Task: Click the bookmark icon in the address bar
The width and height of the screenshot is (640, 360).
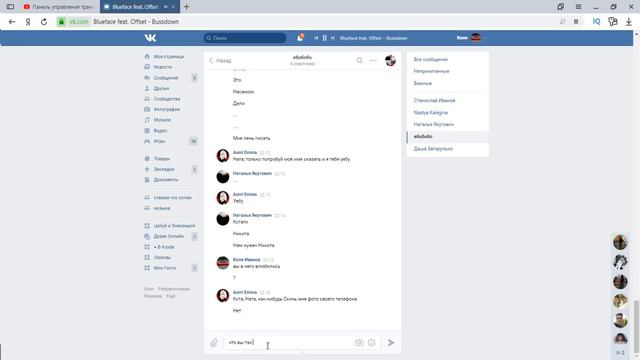Action: click(x=576, y=22)
